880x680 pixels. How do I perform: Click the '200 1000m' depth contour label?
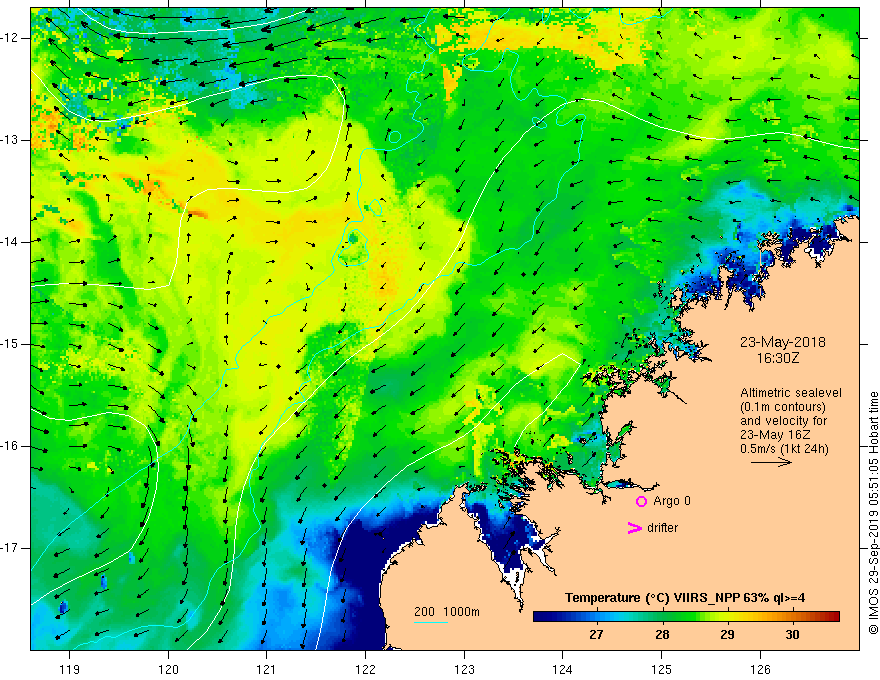click(447, 612)
